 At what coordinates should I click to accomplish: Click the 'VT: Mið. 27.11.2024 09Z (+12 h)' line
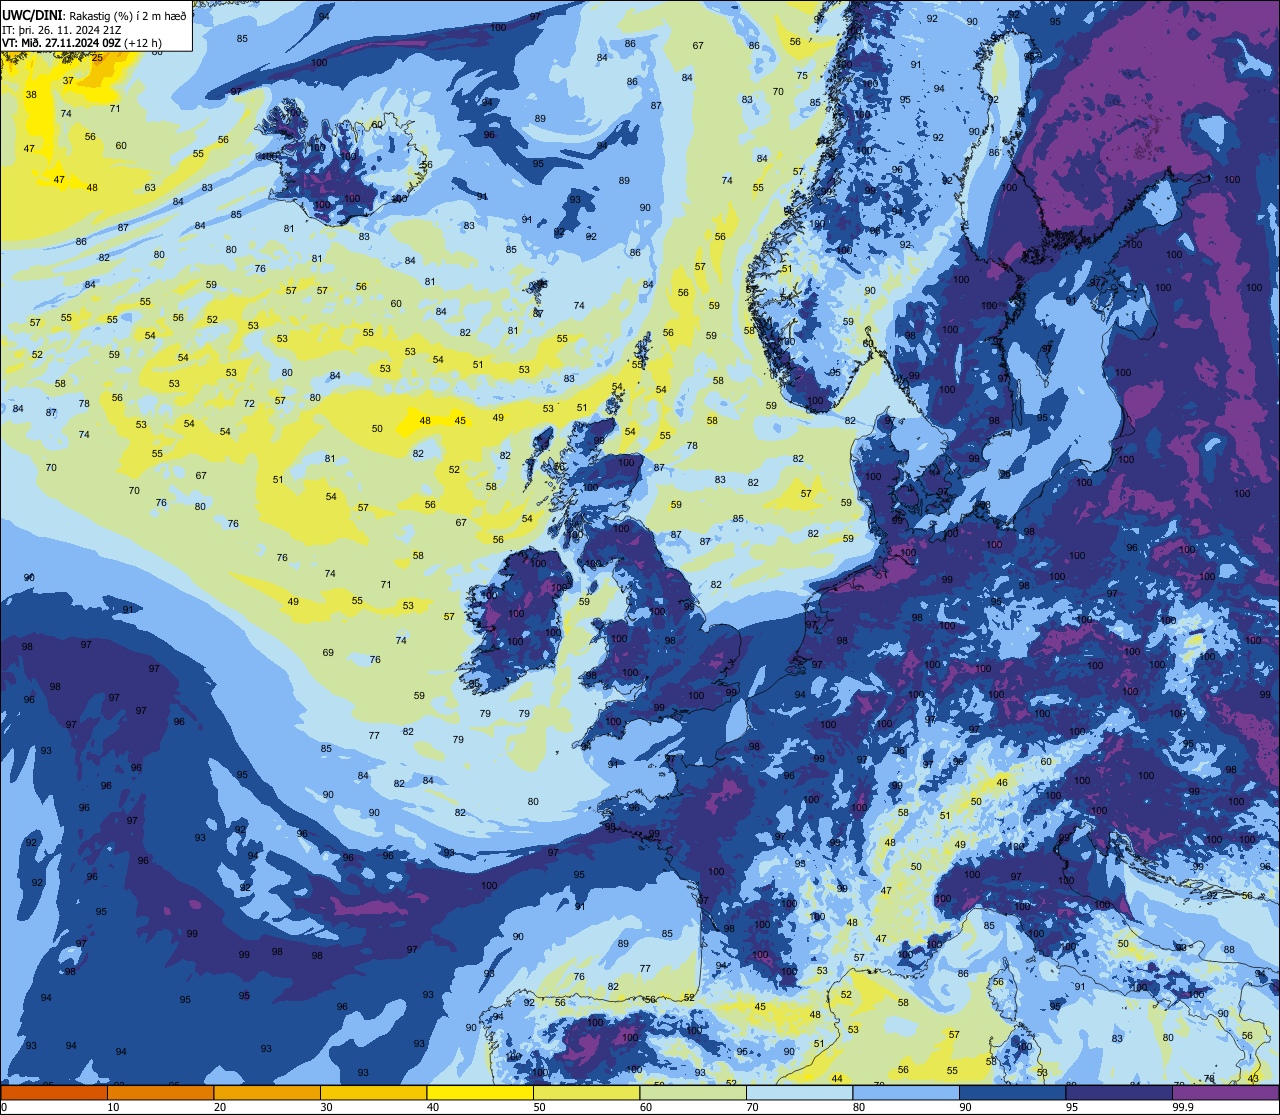coord(82,43)
